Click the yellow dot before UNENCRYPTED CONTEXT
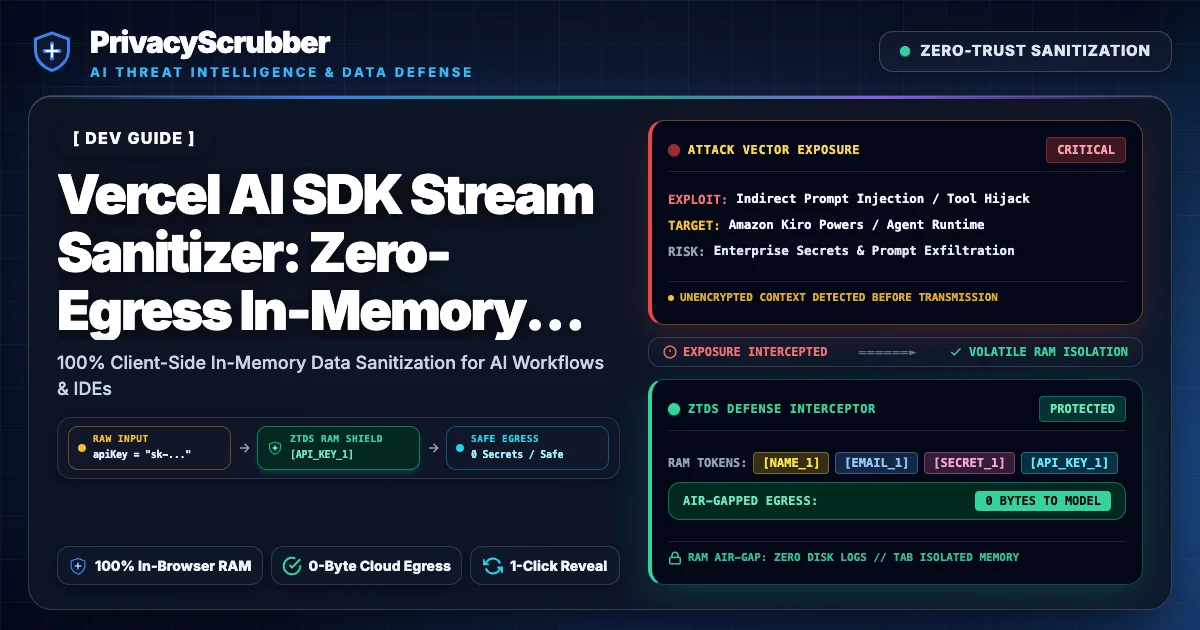The width and height of the screenshot is (1200, 630). (671, 297)
